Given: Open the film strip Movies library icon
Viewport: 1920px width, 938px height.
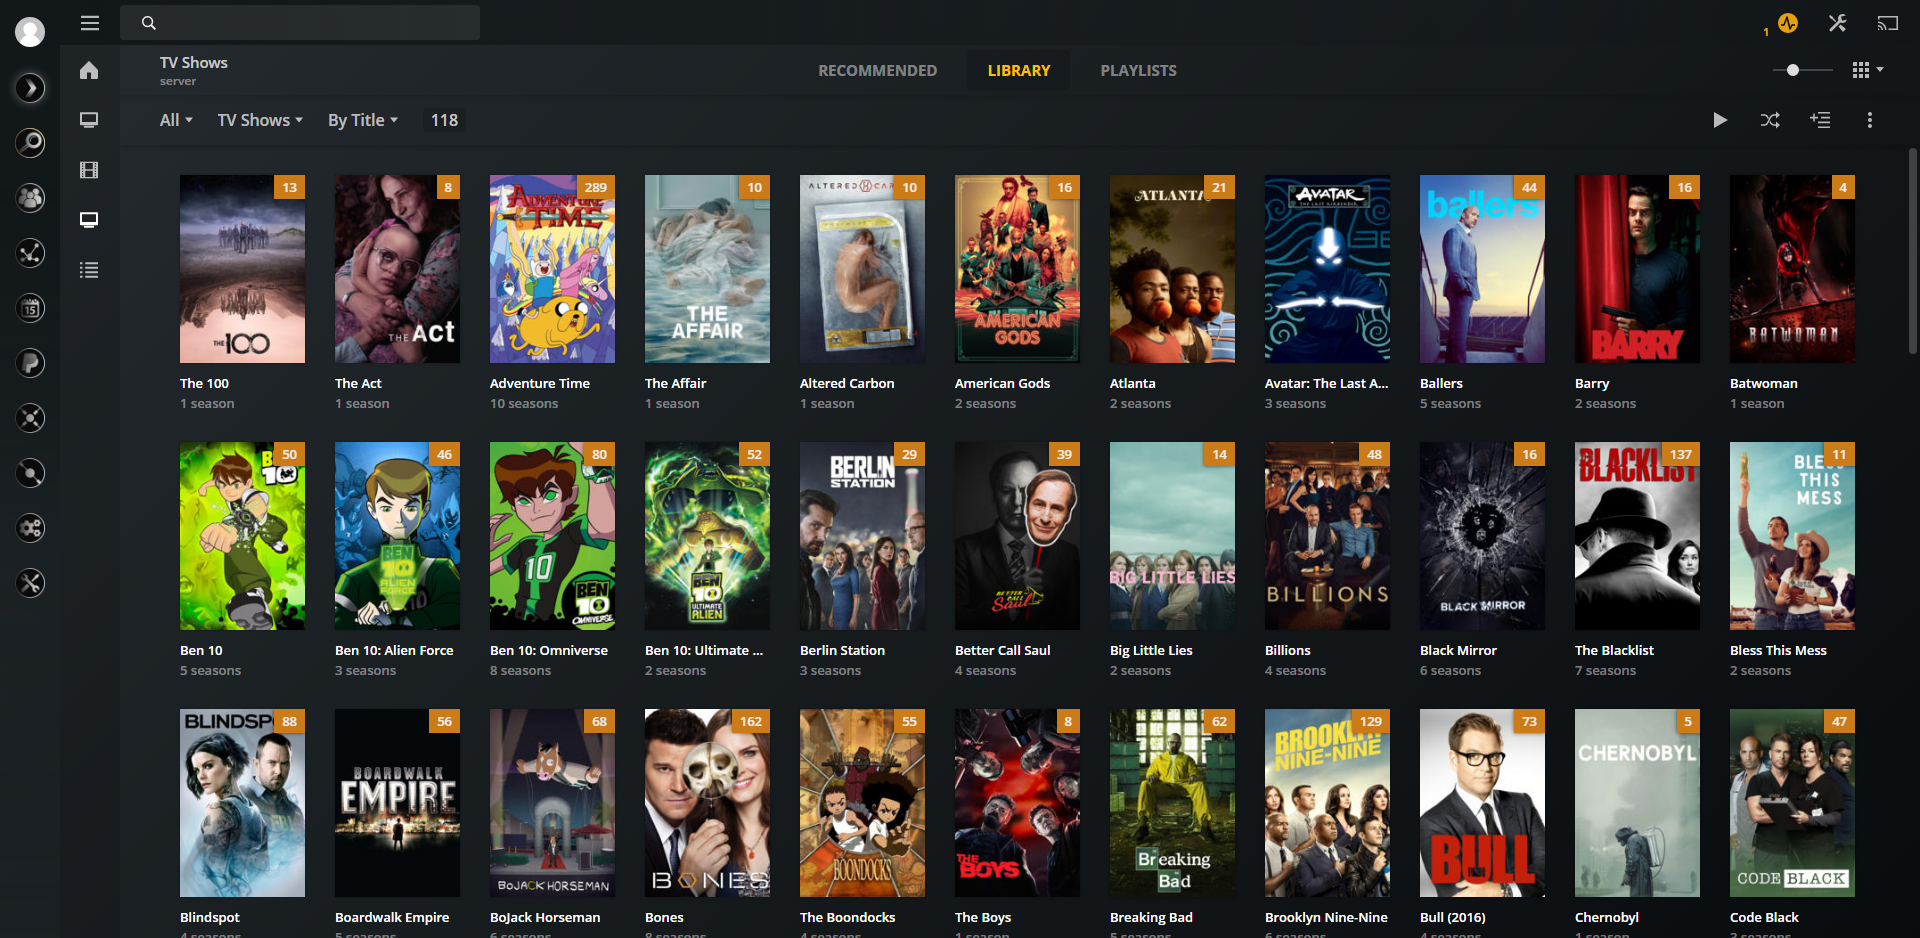Looking at the screenshot, I should tap(89, 170).
